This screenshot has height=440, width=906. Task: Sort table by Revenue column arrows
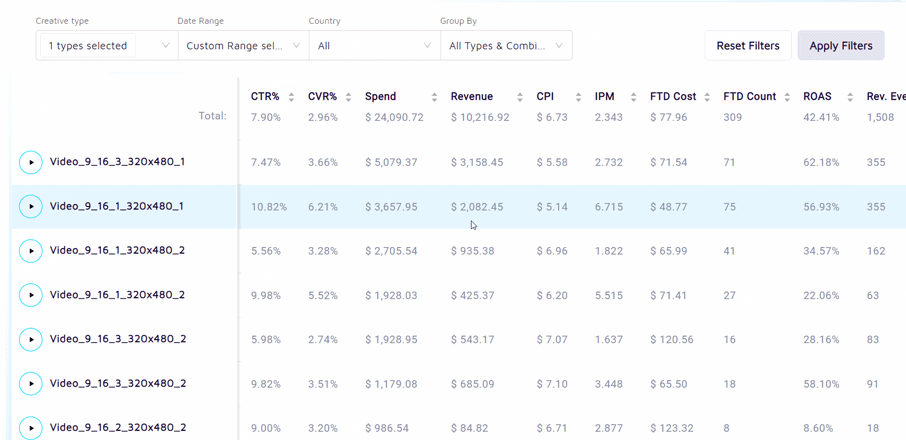[520, 97]
